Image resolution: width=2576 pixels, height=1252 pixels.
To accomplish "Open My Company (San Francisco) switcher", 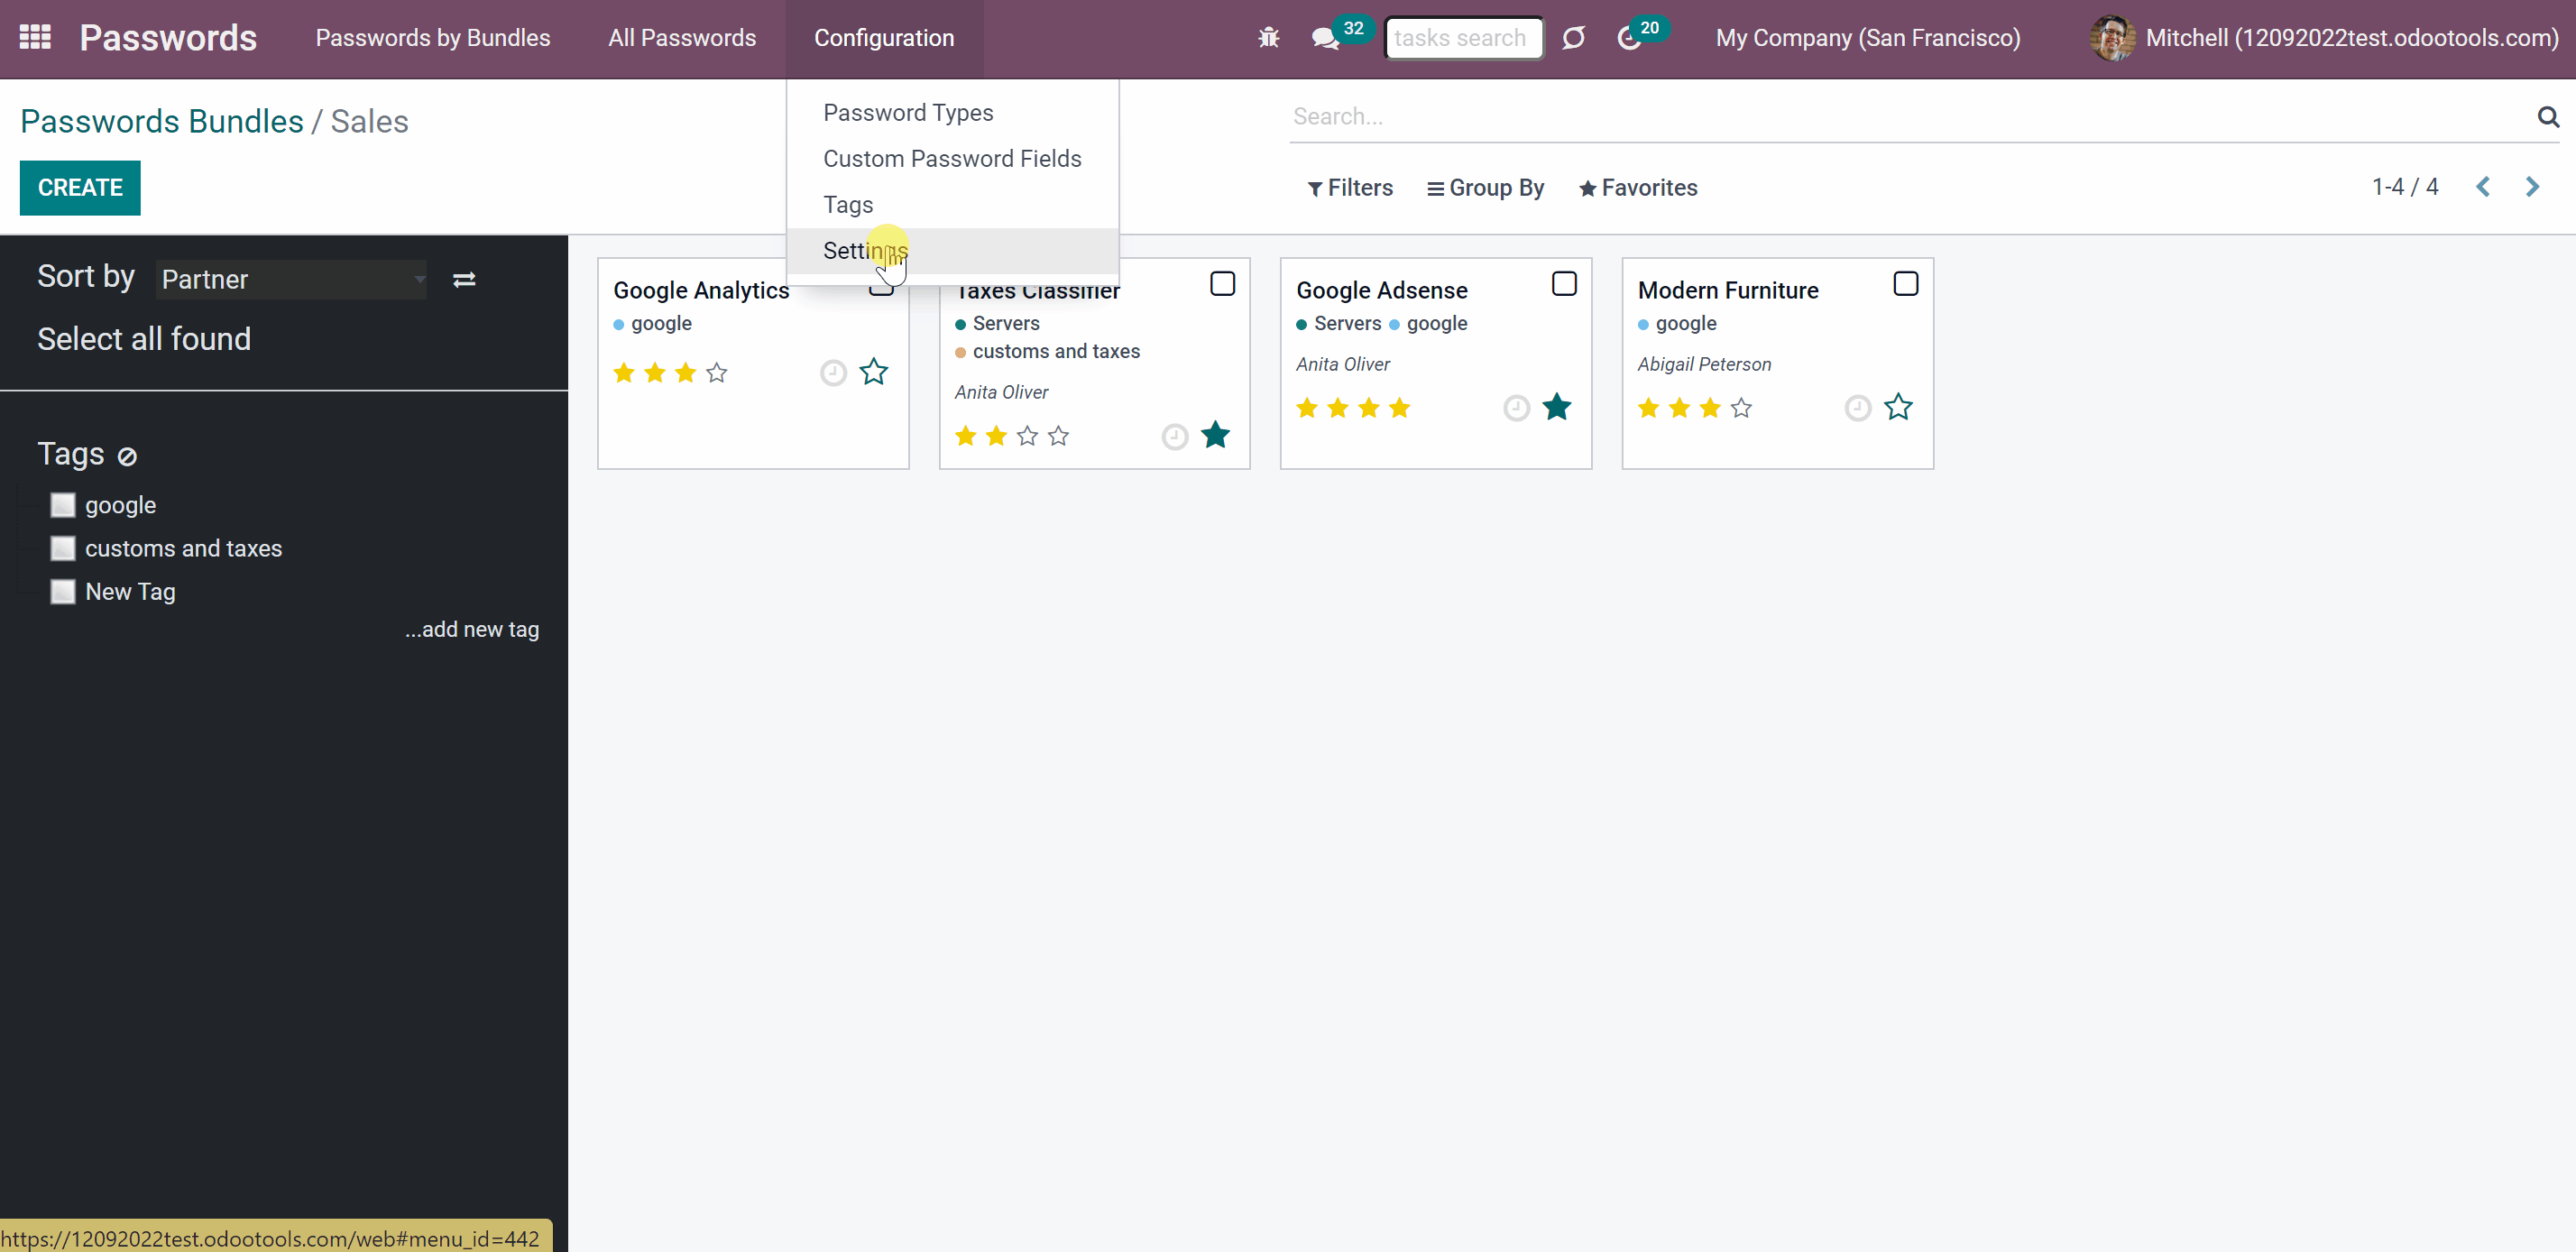I will (x=1868, y=38).
